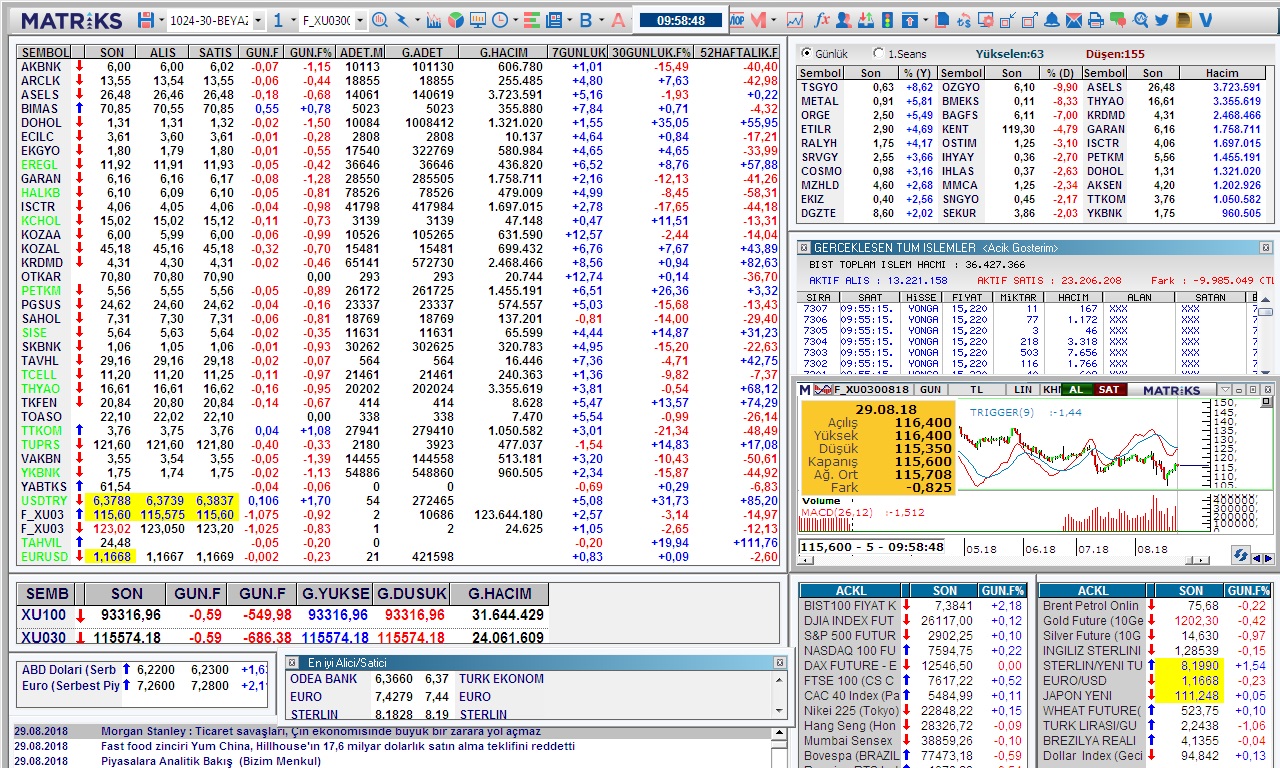Open the Yum China fast food news headline

click(x=338, y=746)
